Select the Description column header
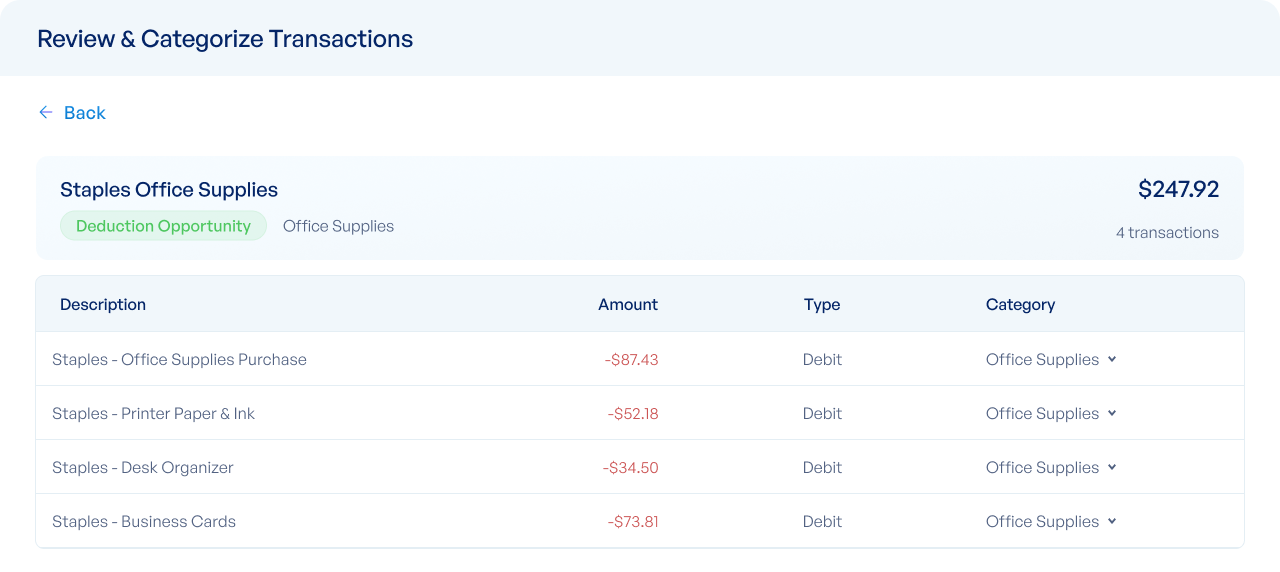 tap(103, 305)
